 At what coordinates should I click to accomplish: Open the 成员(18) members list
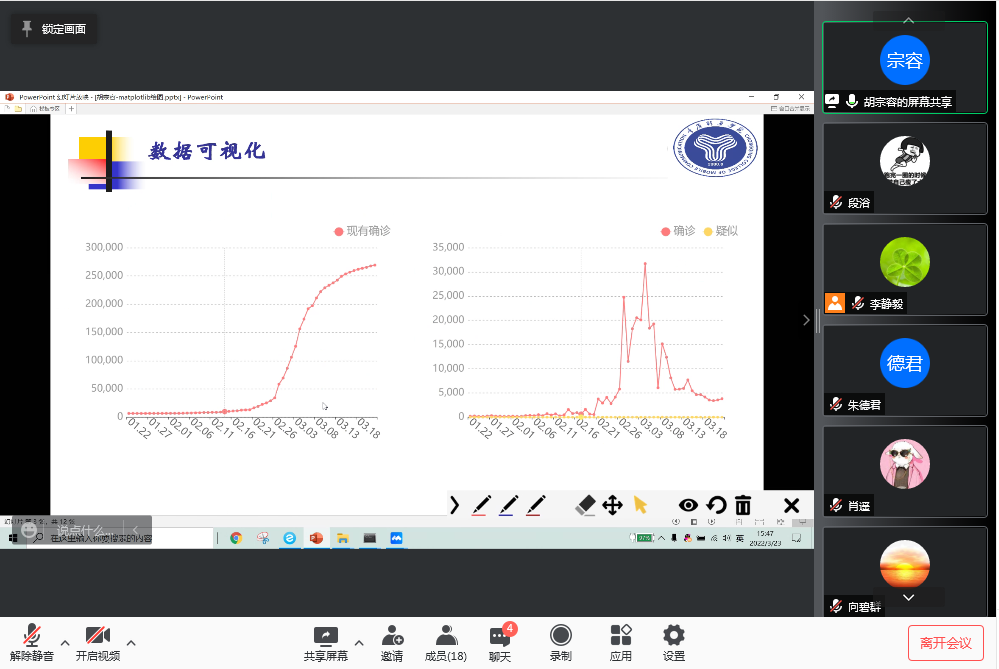(446, 643)
